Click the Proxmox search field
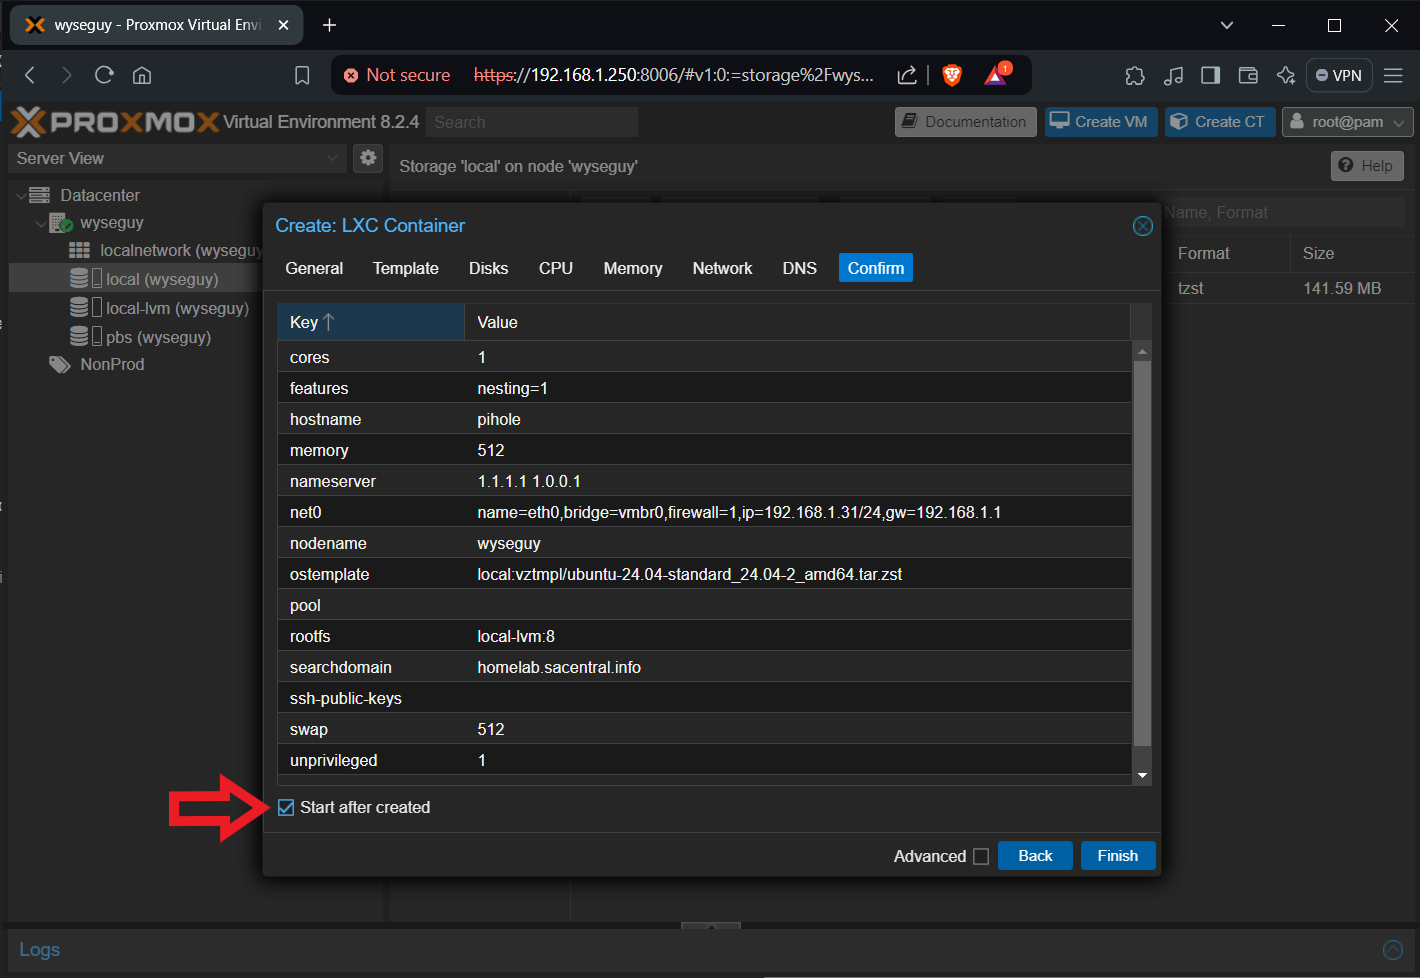Image resolution: width=1420 pixels, height=978 pixels. [x=532, y=122]
